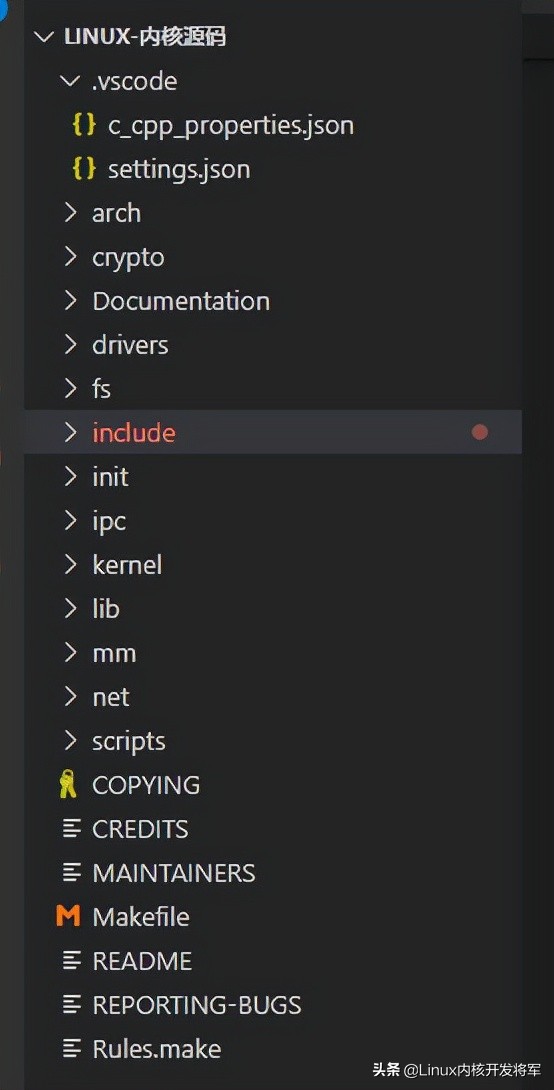Click the text-lines icon beside MAINTAINERS

pyautogui.click(x=71, y=873)
